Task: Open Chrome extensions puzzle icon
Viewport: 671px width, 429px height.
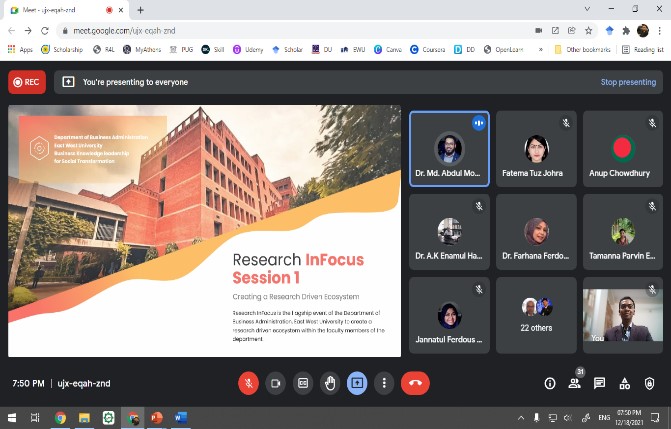Action: pos(626,30)
